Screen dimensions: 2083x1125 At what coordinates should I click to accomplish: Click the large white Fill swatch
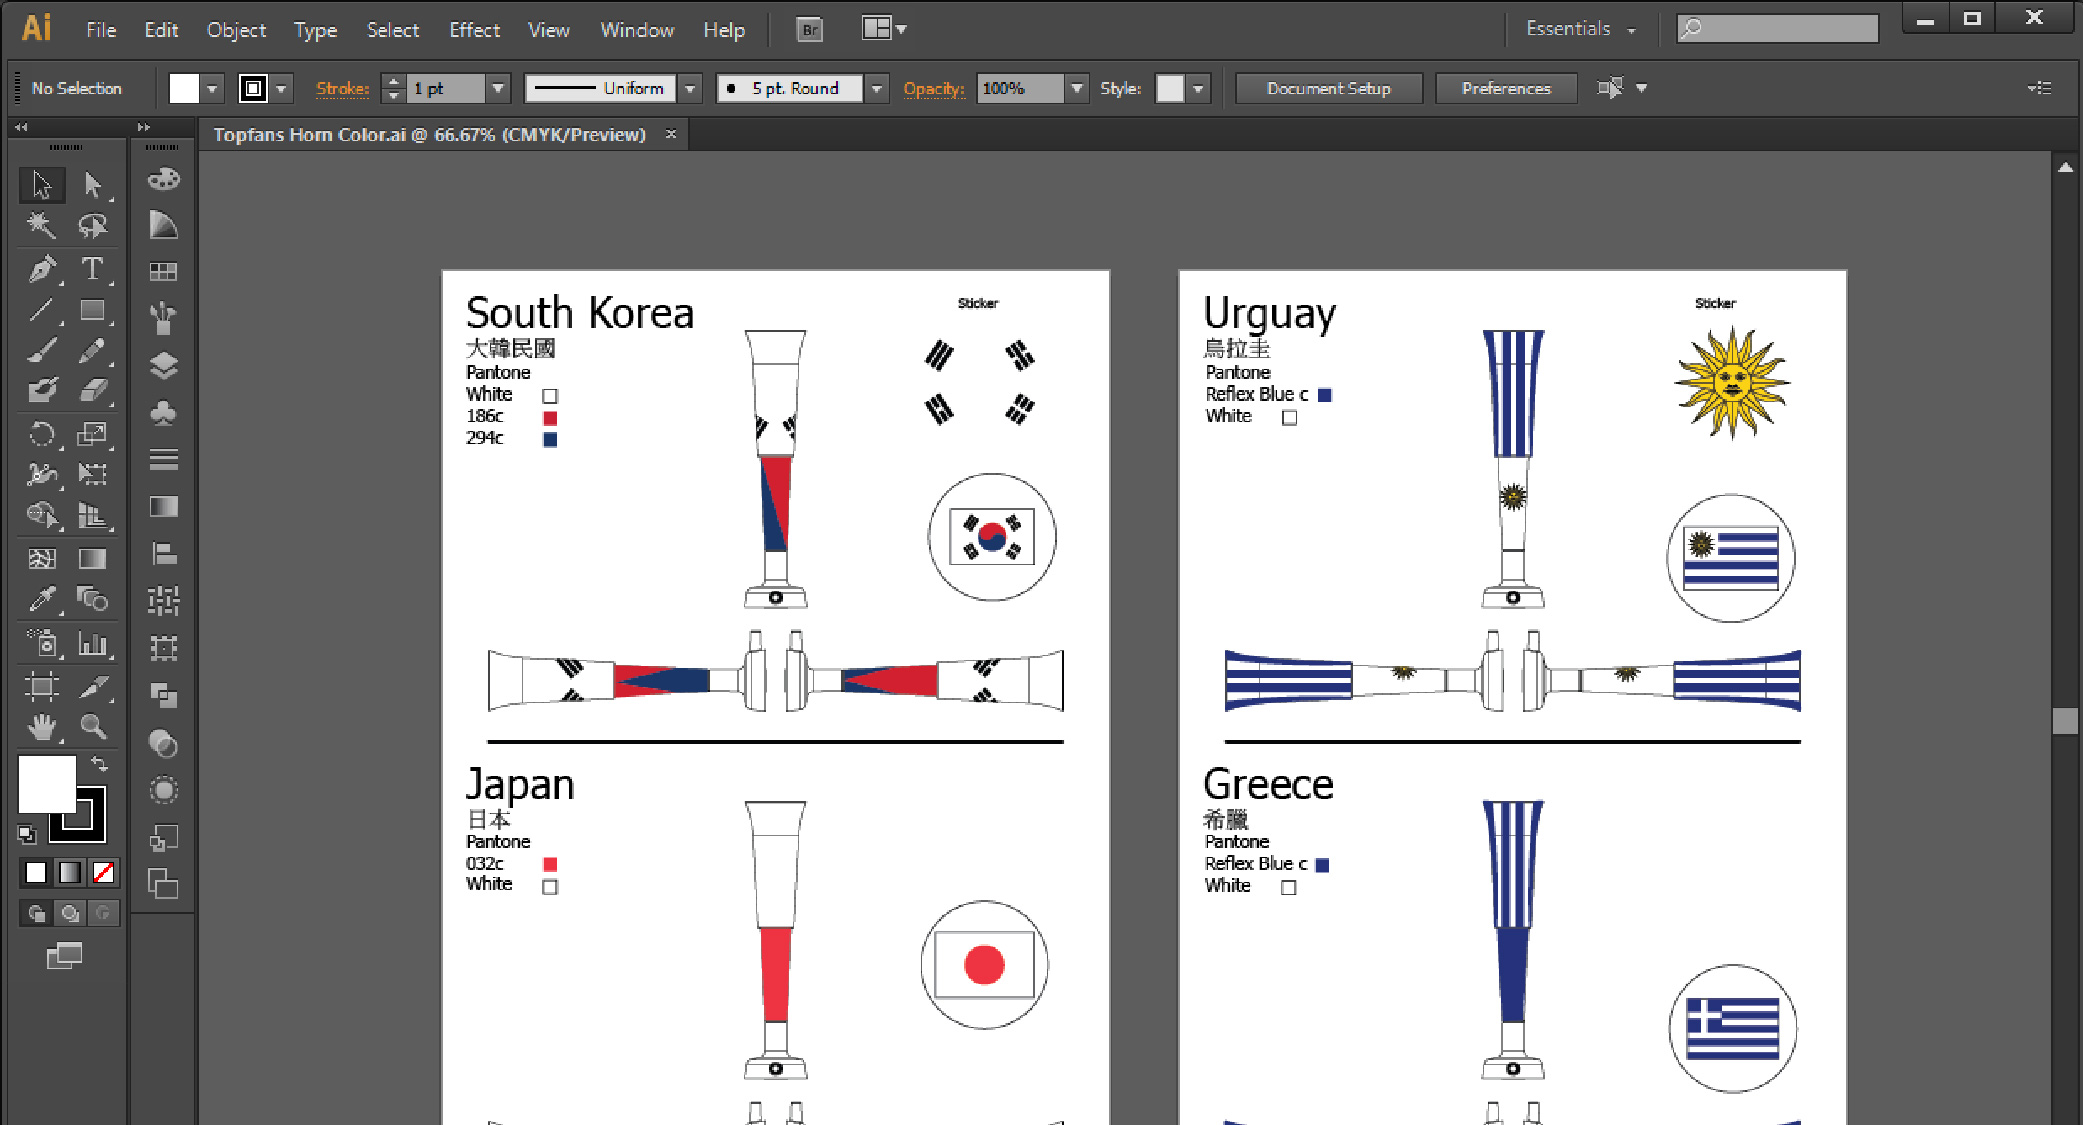click(x=47, y=784)
